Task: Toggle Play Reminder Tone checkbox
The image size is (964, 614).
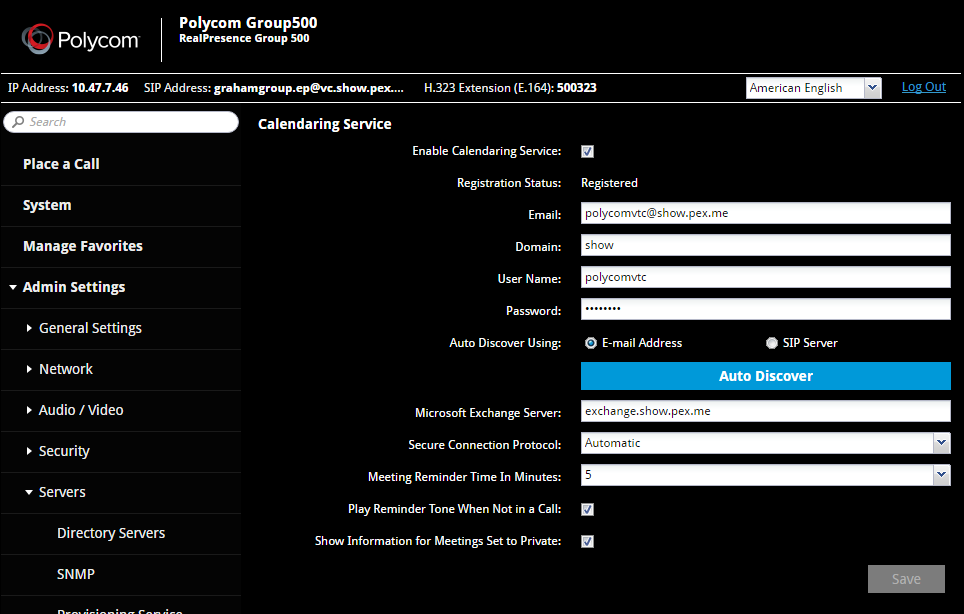Action: click(588, 509)
